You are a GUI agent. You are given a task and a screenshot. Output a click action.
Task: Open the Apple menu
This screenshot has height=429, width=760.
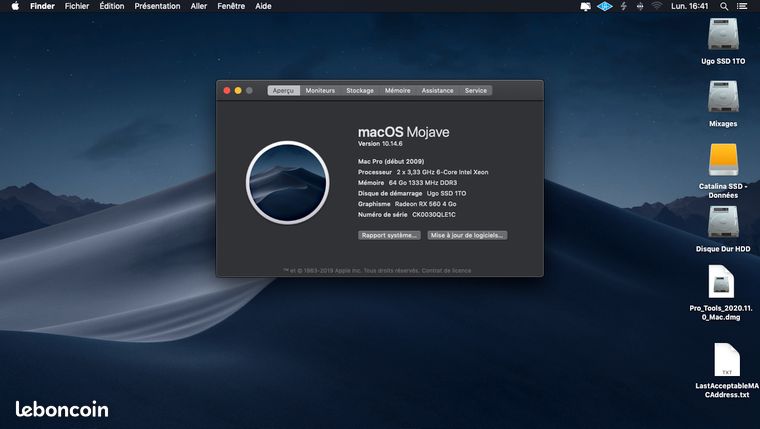15,6
